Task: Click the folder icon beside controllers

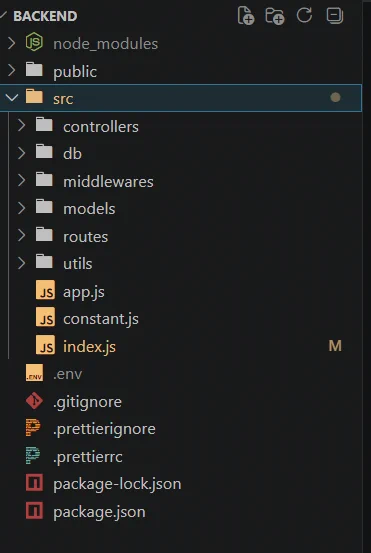Action: pos(44,124)
